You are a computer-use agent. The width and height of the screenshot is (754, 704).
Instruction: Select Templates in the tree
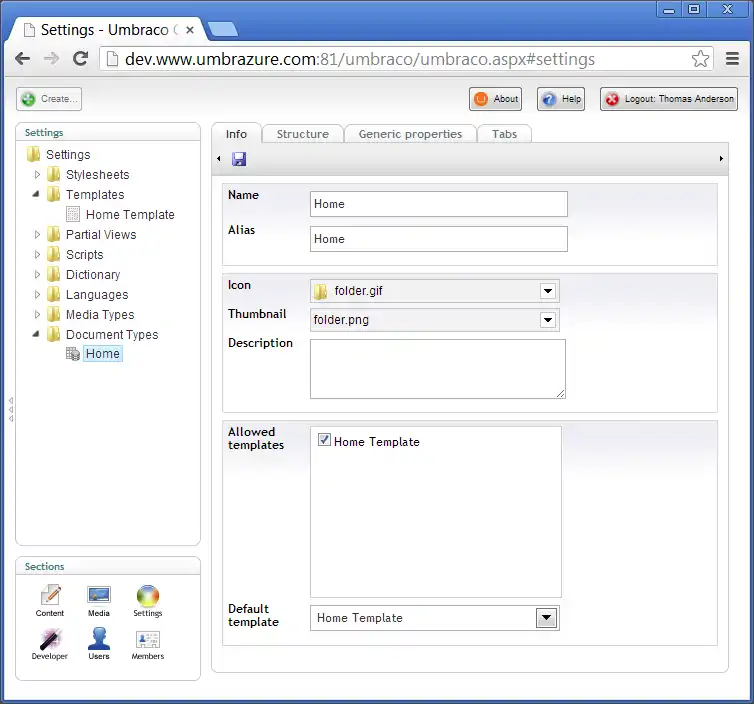click(x=95, y=195)
